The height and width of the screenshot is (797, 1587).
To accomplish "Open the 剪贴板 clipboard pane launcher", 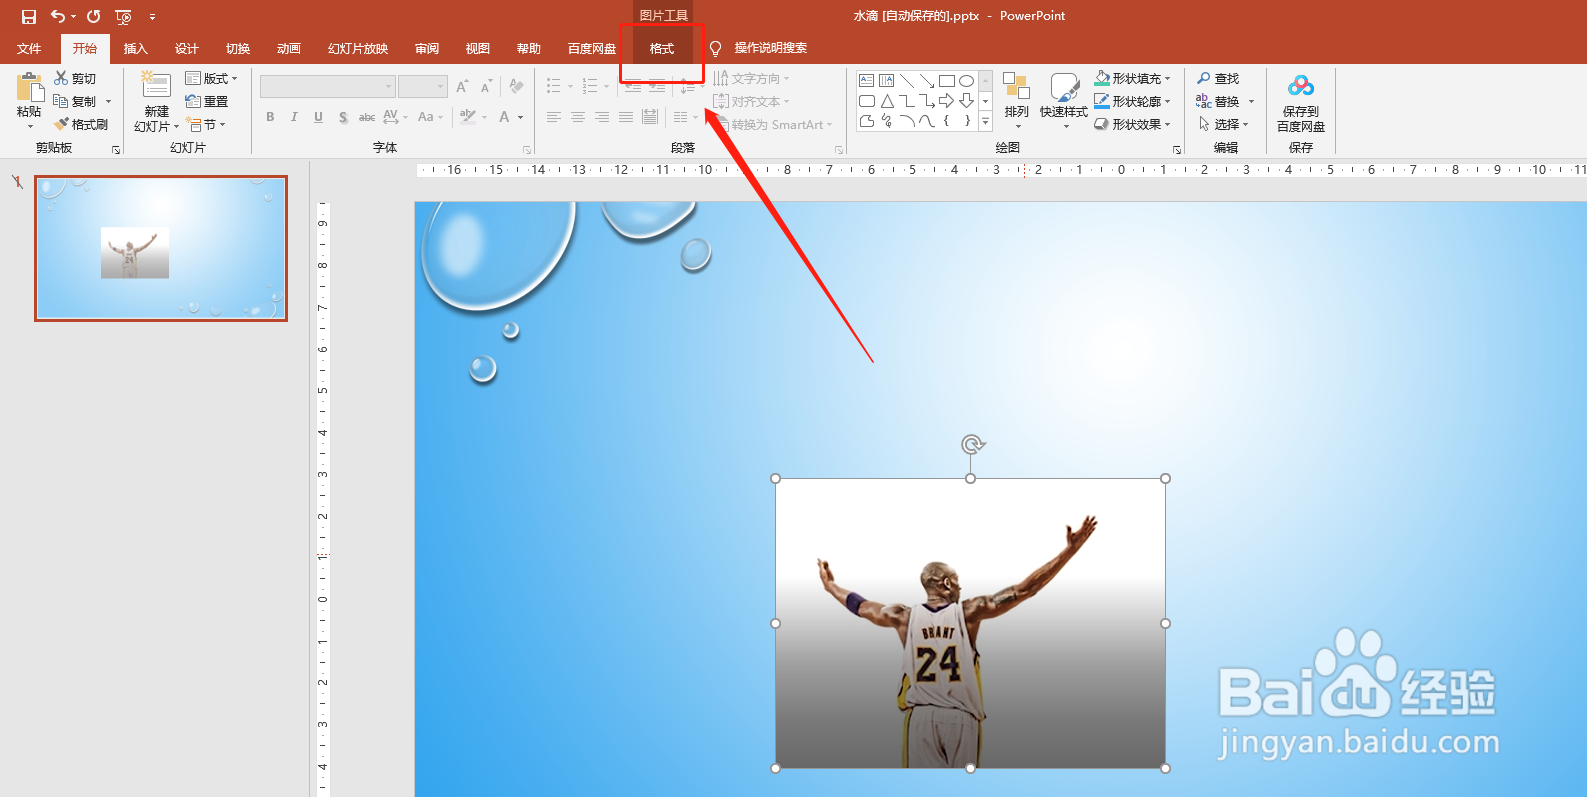I will (x=116, y=150).
